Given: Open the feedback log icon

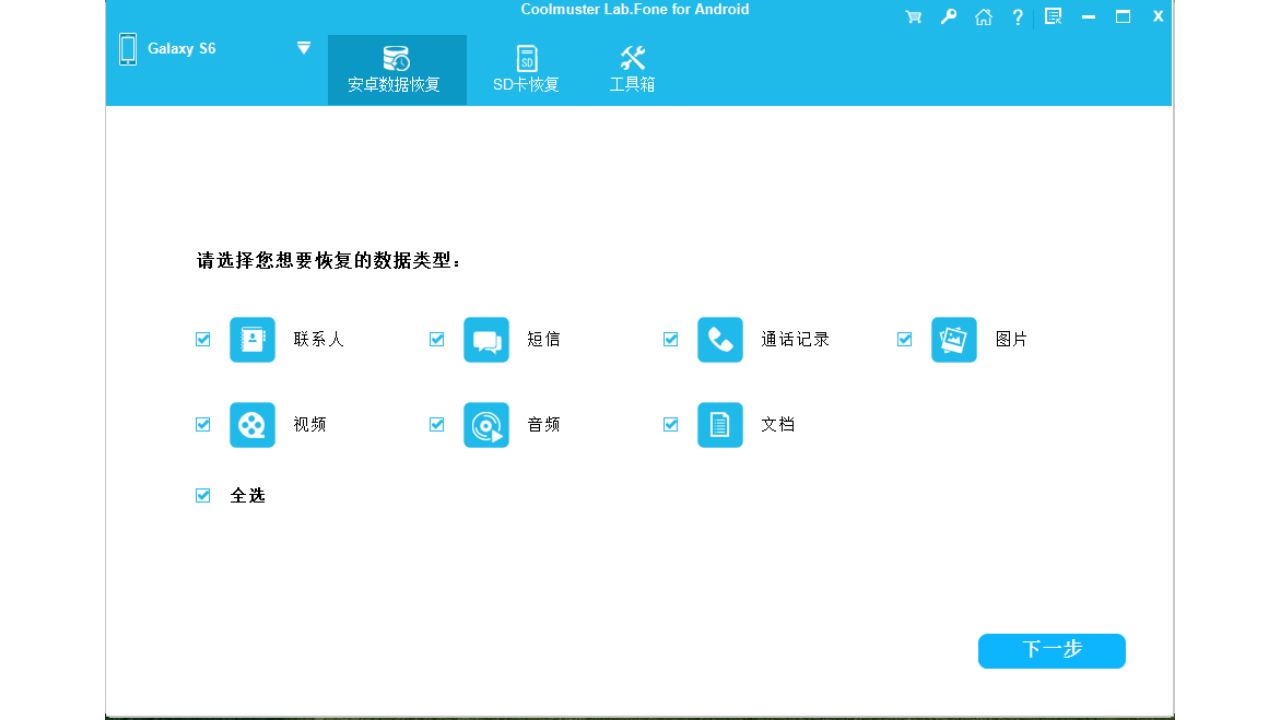Looking at the screenshot, I should (1052, 16).
